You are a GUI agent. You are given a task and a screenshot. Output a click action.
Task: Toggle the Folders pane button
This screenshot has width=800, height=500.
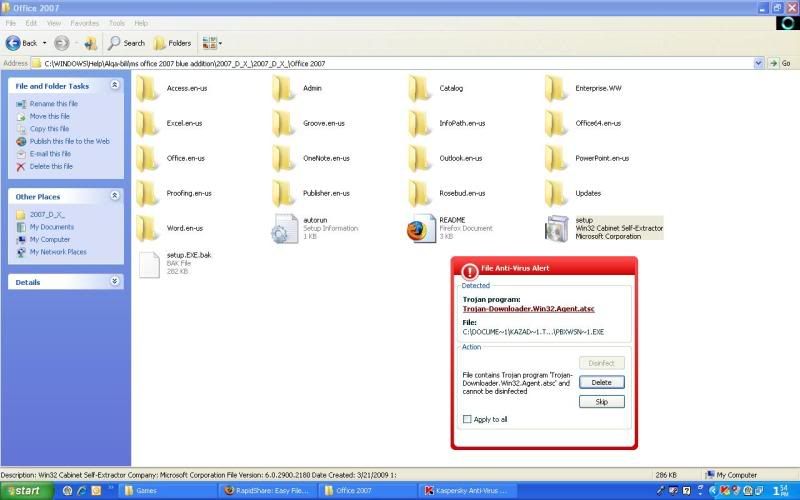point(172,43)
